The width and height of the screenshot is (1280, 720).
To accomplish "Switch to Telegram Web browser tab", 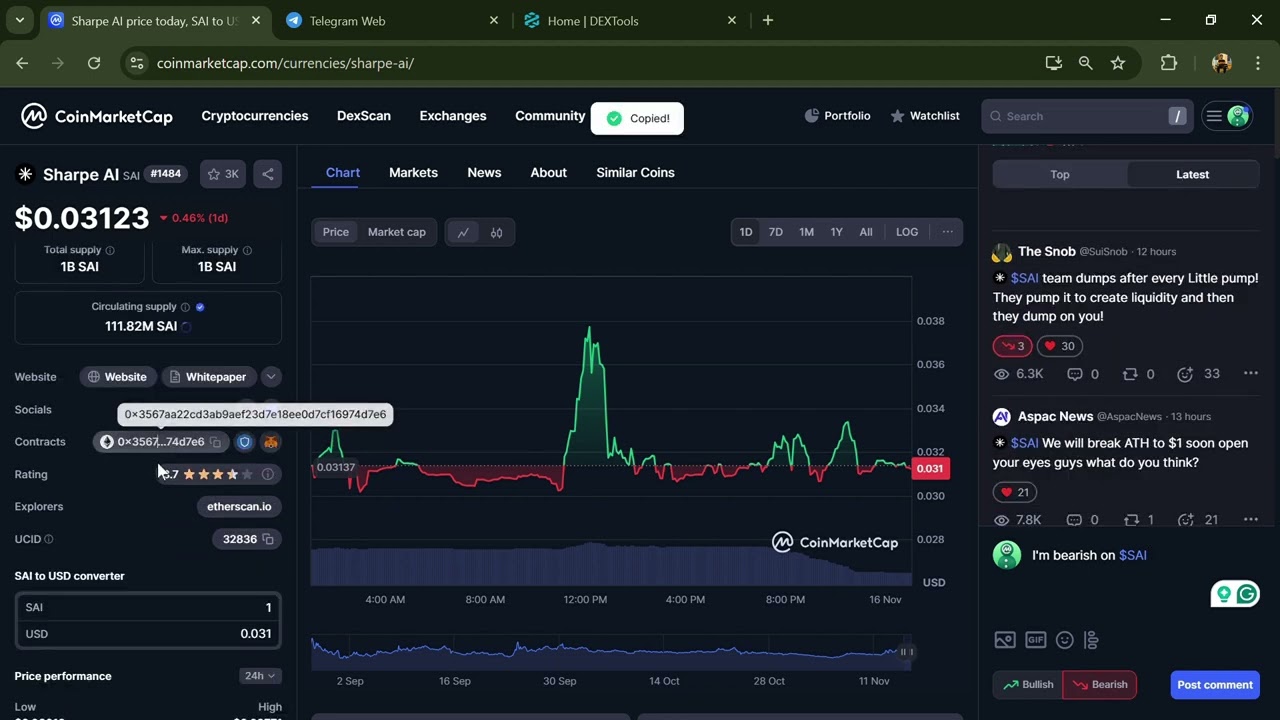I will (x=391, y=20).
